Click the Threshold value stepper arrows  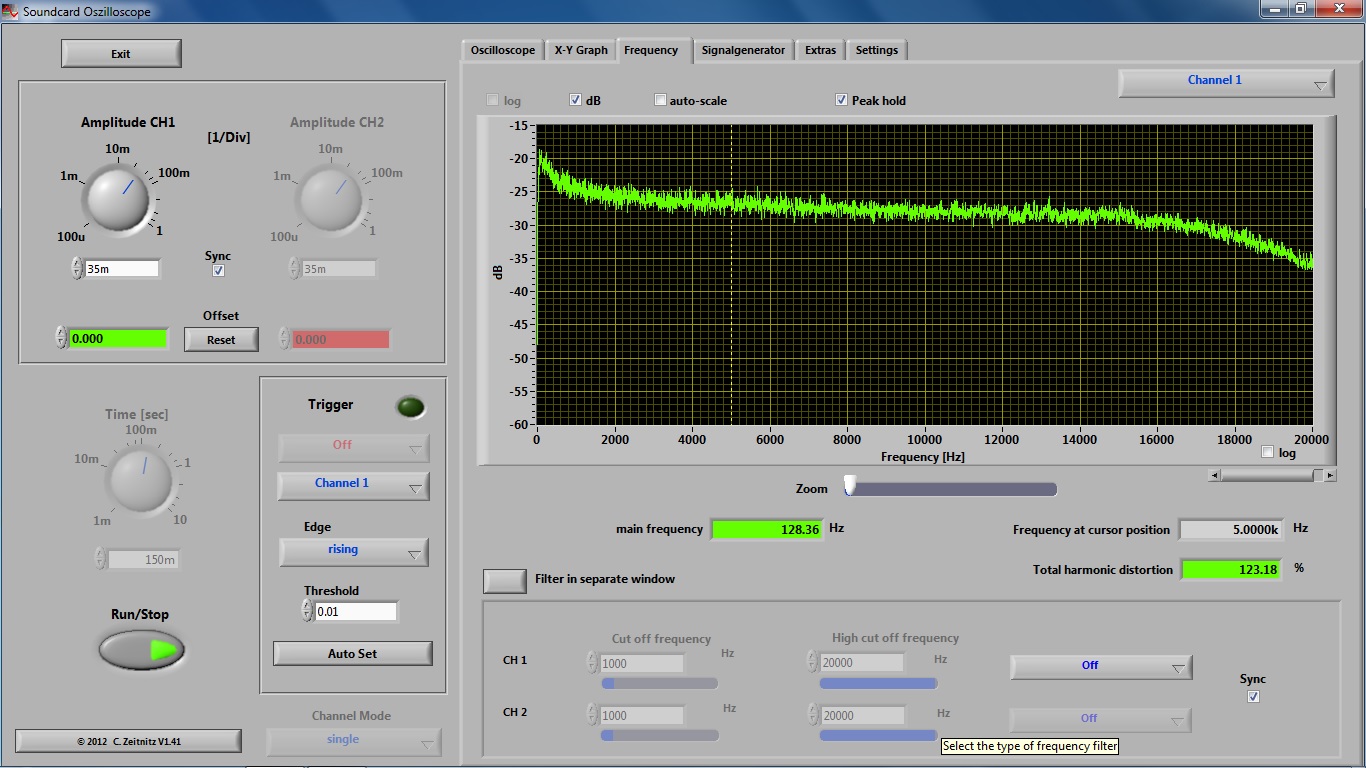tap(307, 611)
